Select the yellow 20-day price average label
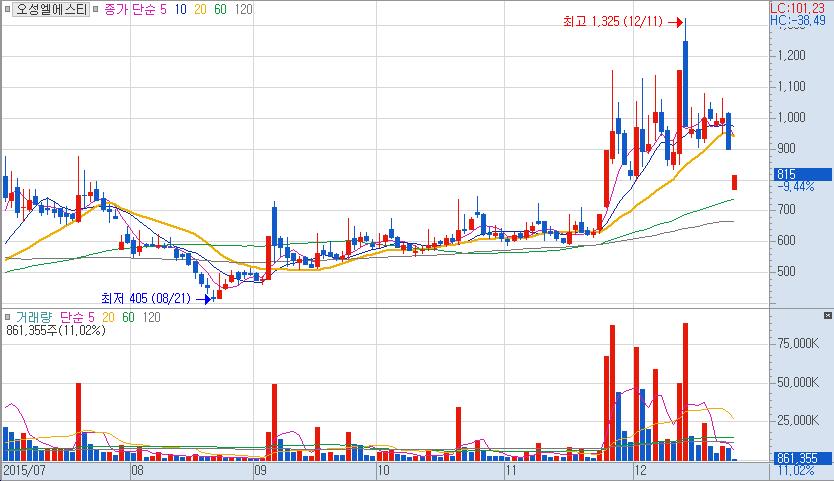 pyautogui.click(x=200, y=9)
